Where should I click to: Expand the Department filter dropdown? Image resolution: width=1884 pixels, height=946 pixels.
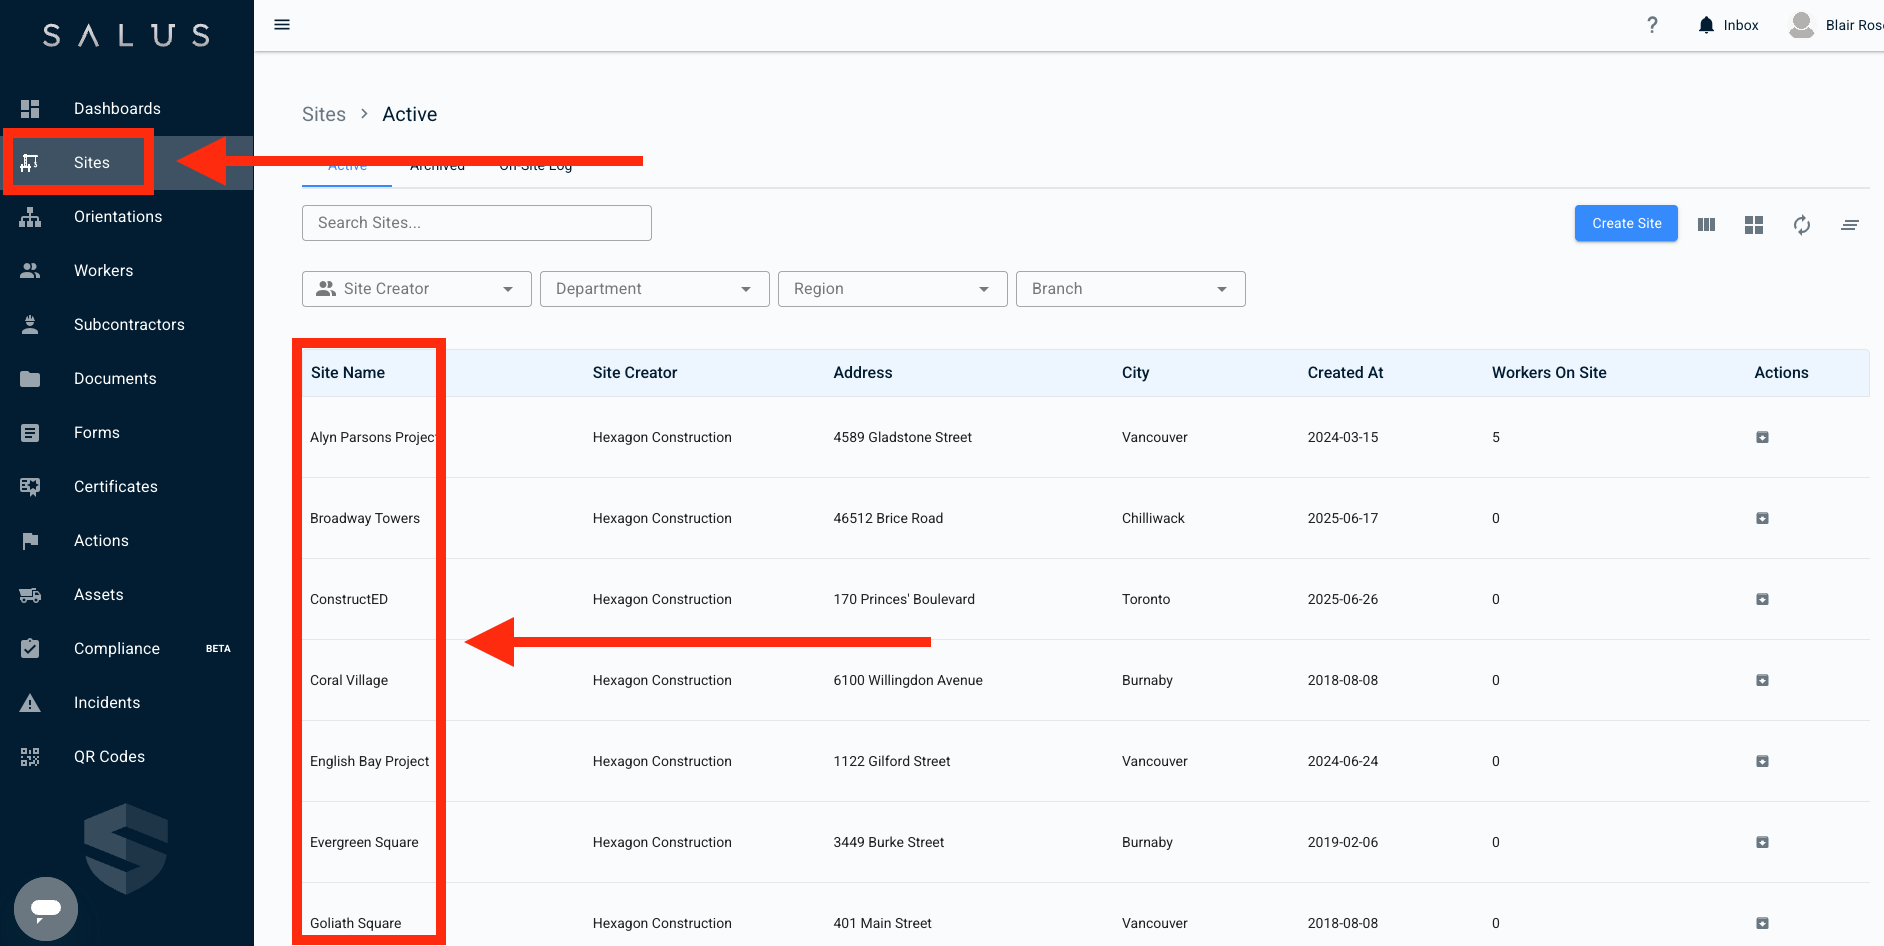click(654, 289)
